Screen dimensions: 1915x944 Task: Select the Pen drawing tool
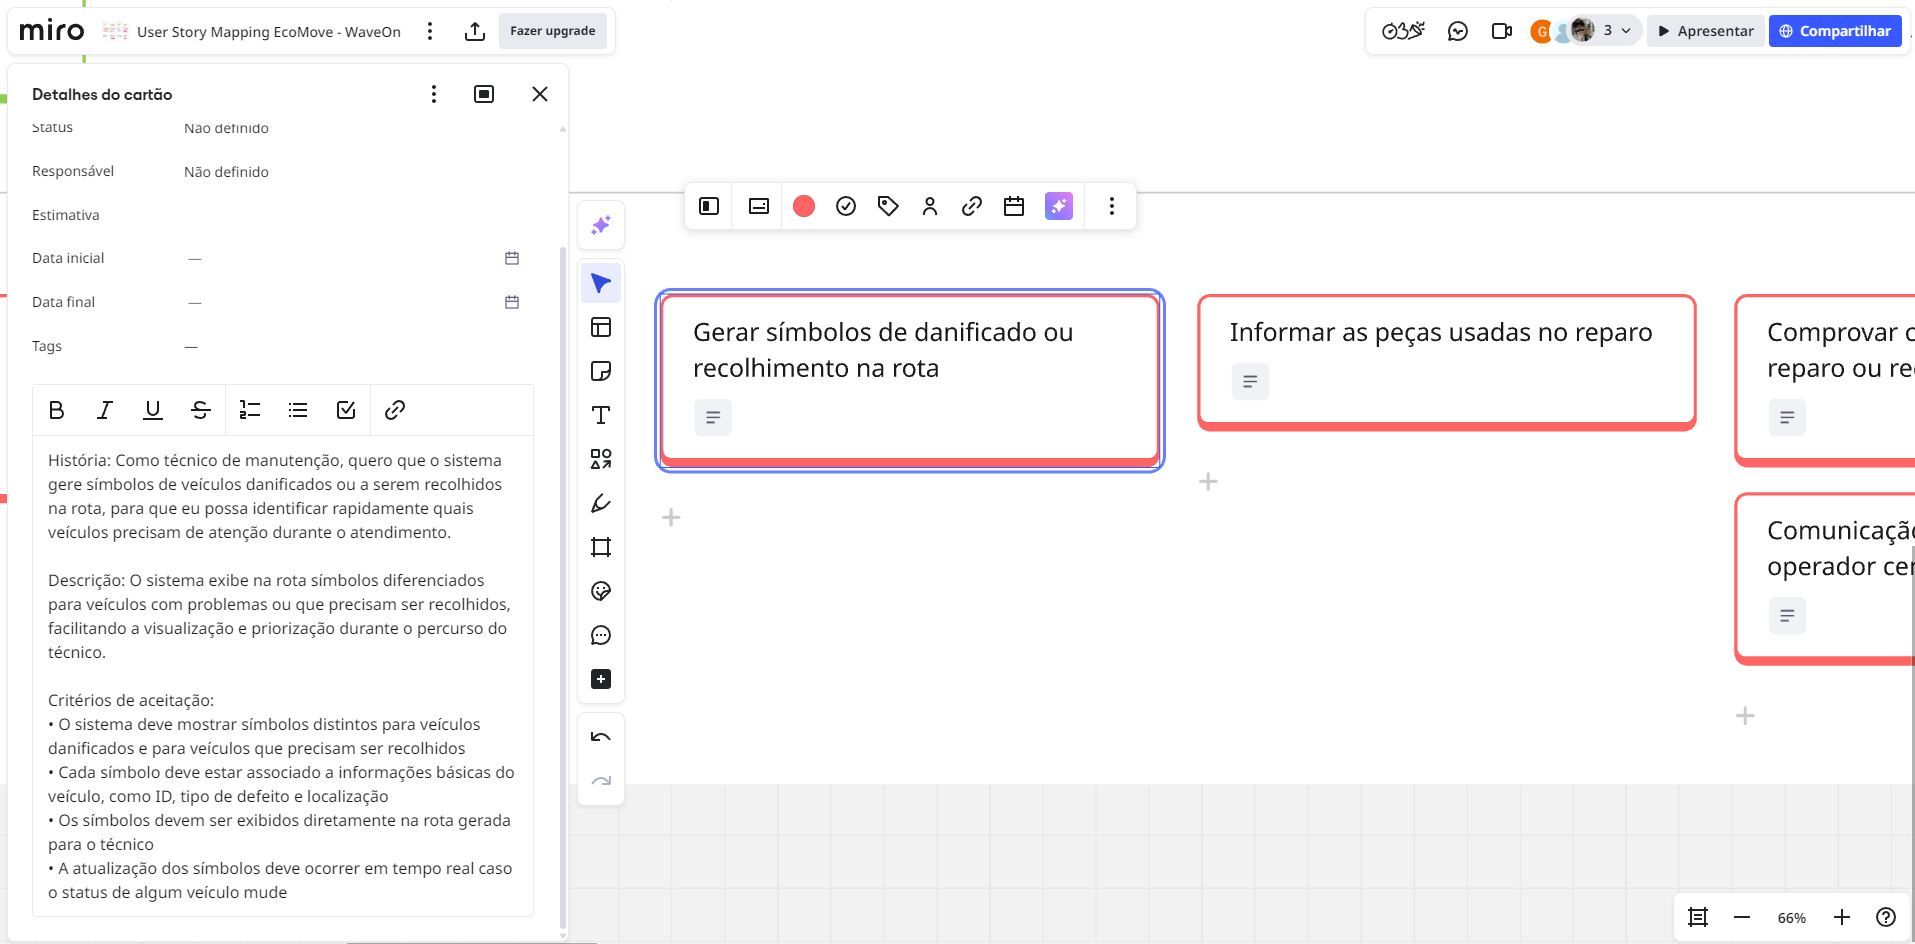pos(601,504)
